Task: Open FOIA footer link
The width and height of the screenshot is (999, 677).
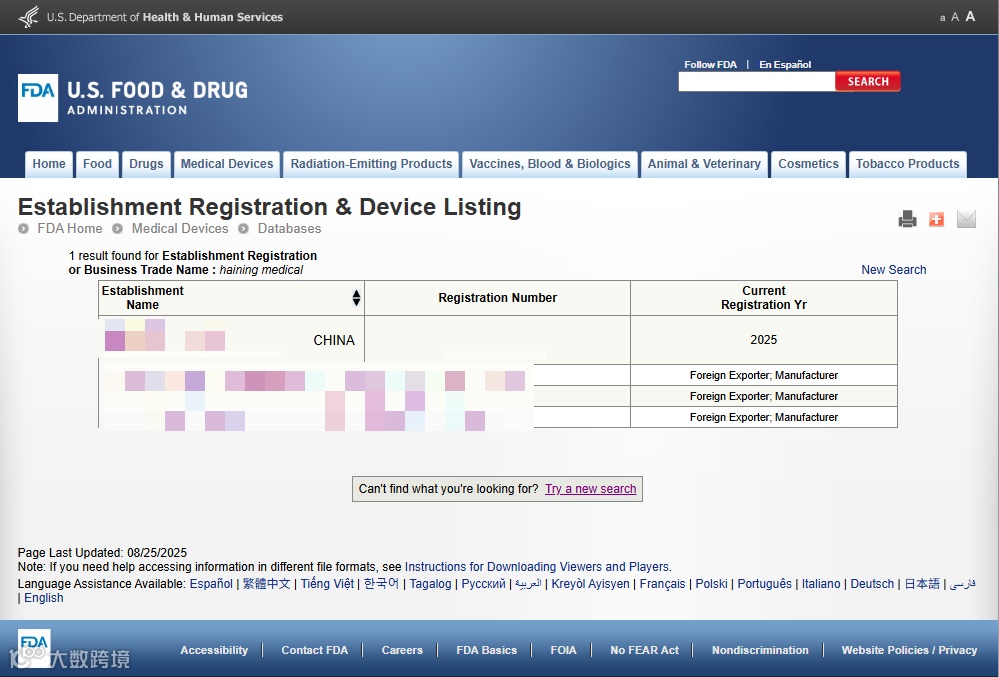Action: [563, 650]
